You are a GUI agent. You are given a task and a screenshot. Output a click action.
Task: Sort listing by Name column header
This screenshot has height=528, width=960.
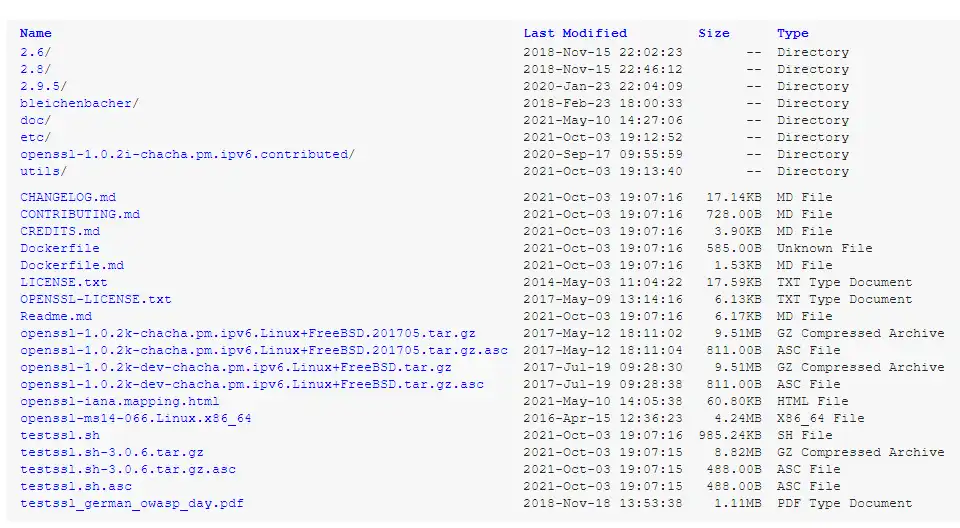[36, 33]
